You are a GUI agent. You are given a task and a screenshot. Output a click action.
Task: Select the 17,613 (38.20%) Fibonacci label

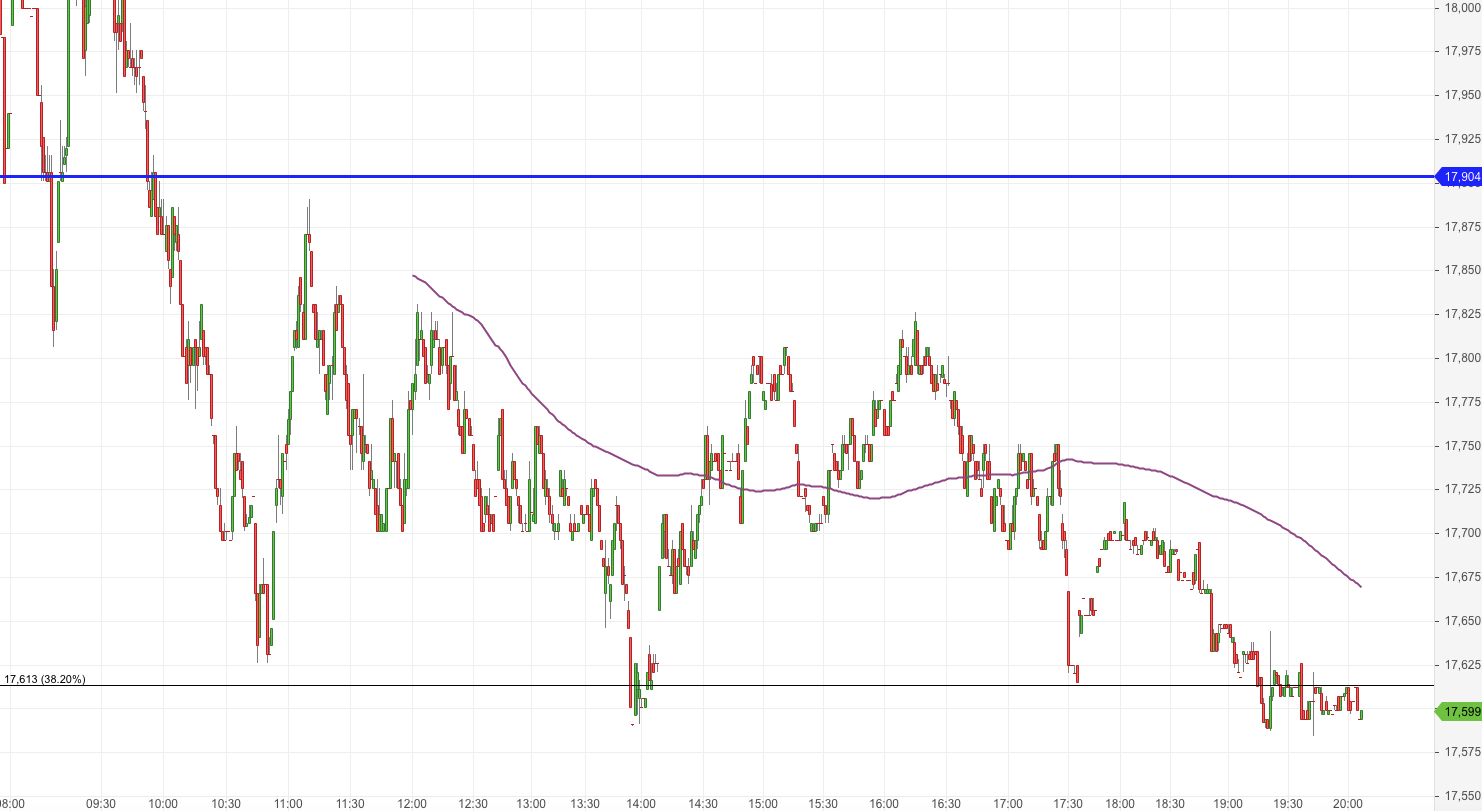45,678
